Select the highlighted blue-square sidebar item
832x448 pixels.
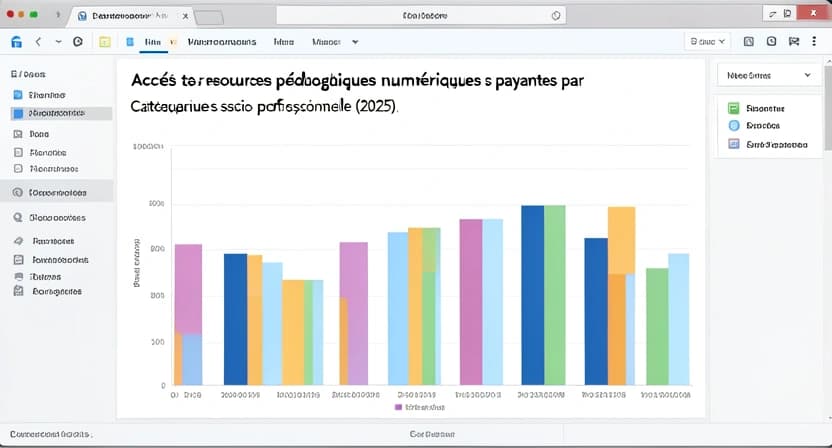pos(62,113)
